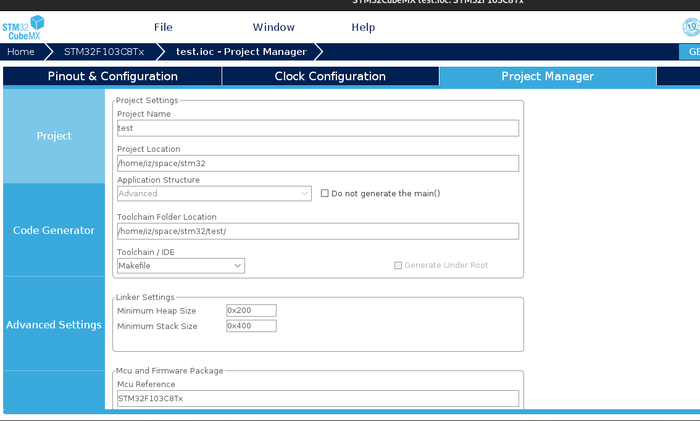
Task: Click the Project Settings group label
Action: pos(147,100)
